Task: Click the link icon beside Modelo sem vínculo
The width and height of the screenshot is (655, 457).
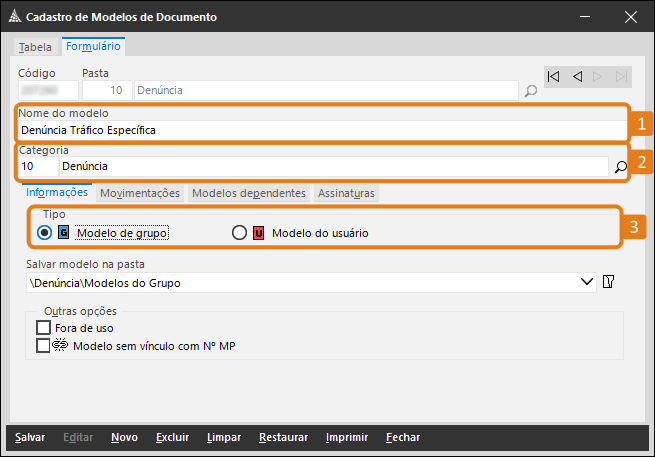Action: tap(58, 346)
